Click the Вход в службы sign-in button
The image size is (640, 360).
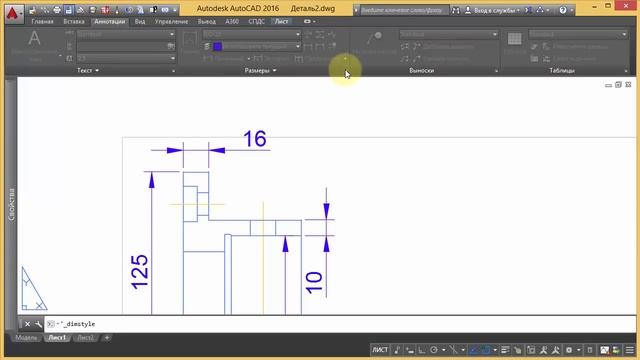click(493, 10)
